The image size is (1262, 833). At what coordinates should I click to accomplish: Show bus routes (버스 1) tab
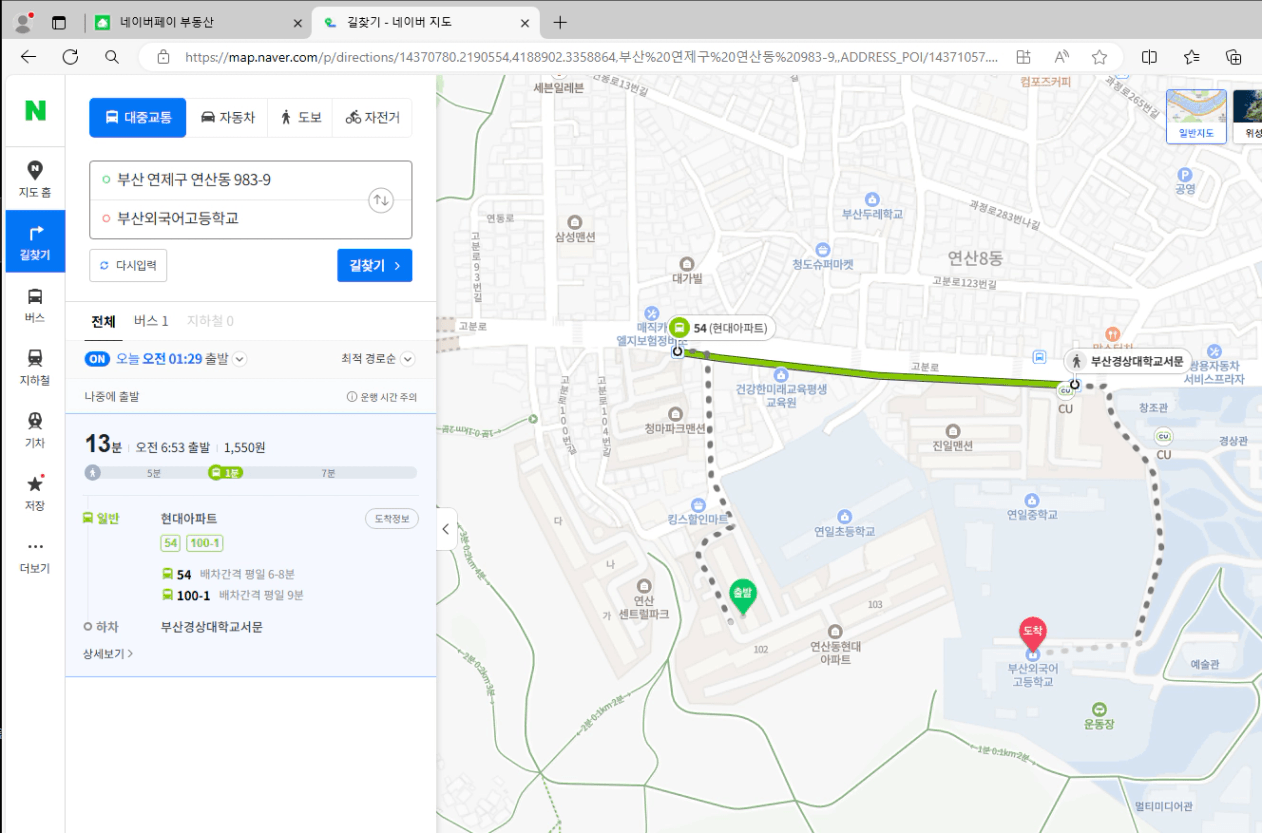[x=151, y=321]
